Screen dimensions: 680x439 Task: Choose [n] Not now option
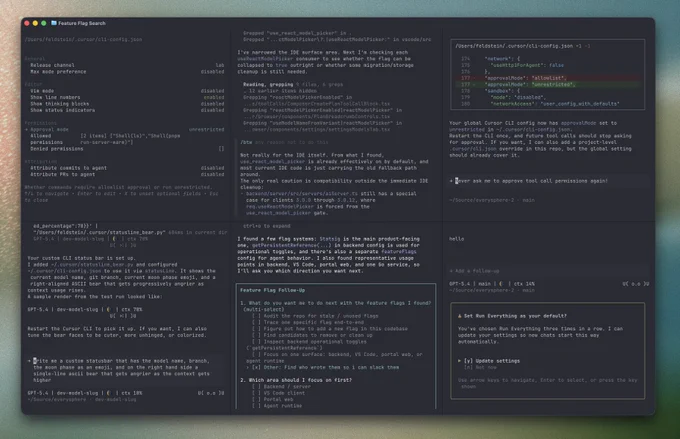coord(480,367)
